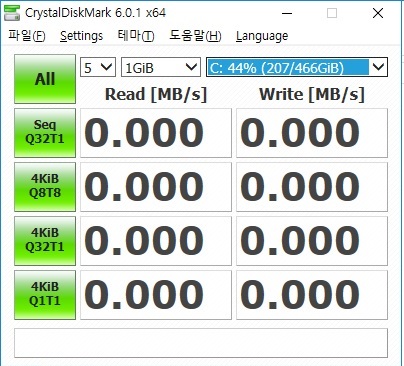Expand the C: 44% drive selector
The height and width of the screenshot is (366, 404).
coord(297,67)
